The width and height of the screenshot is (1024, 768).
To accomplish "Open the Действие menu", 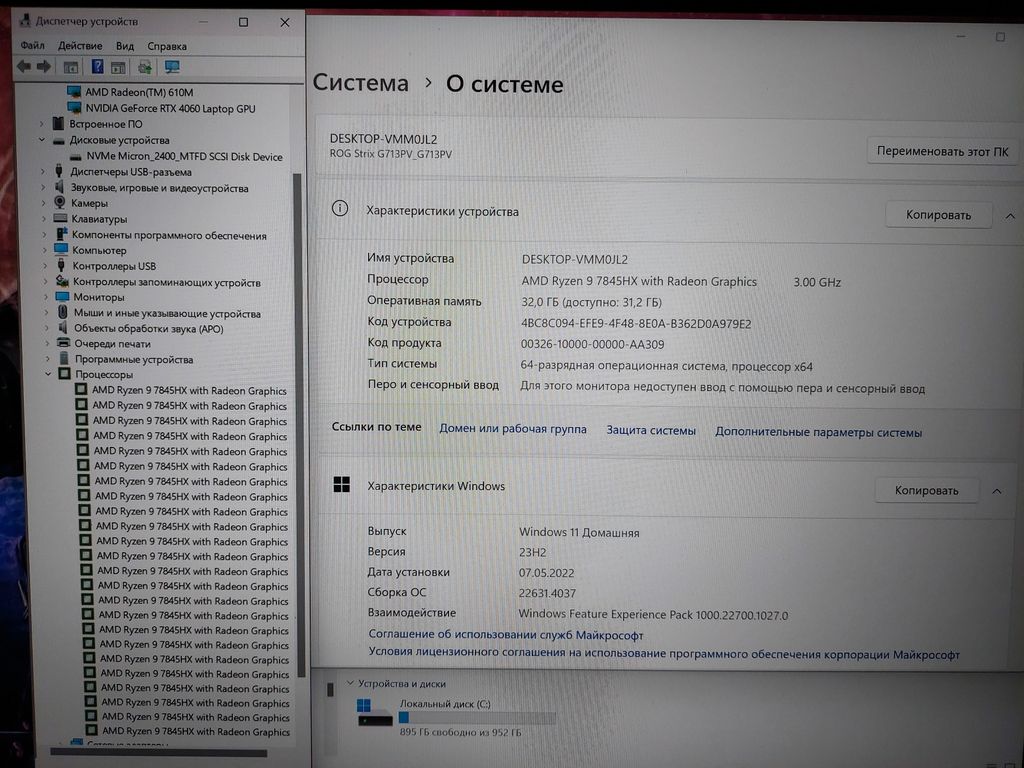I will point(80,46).
